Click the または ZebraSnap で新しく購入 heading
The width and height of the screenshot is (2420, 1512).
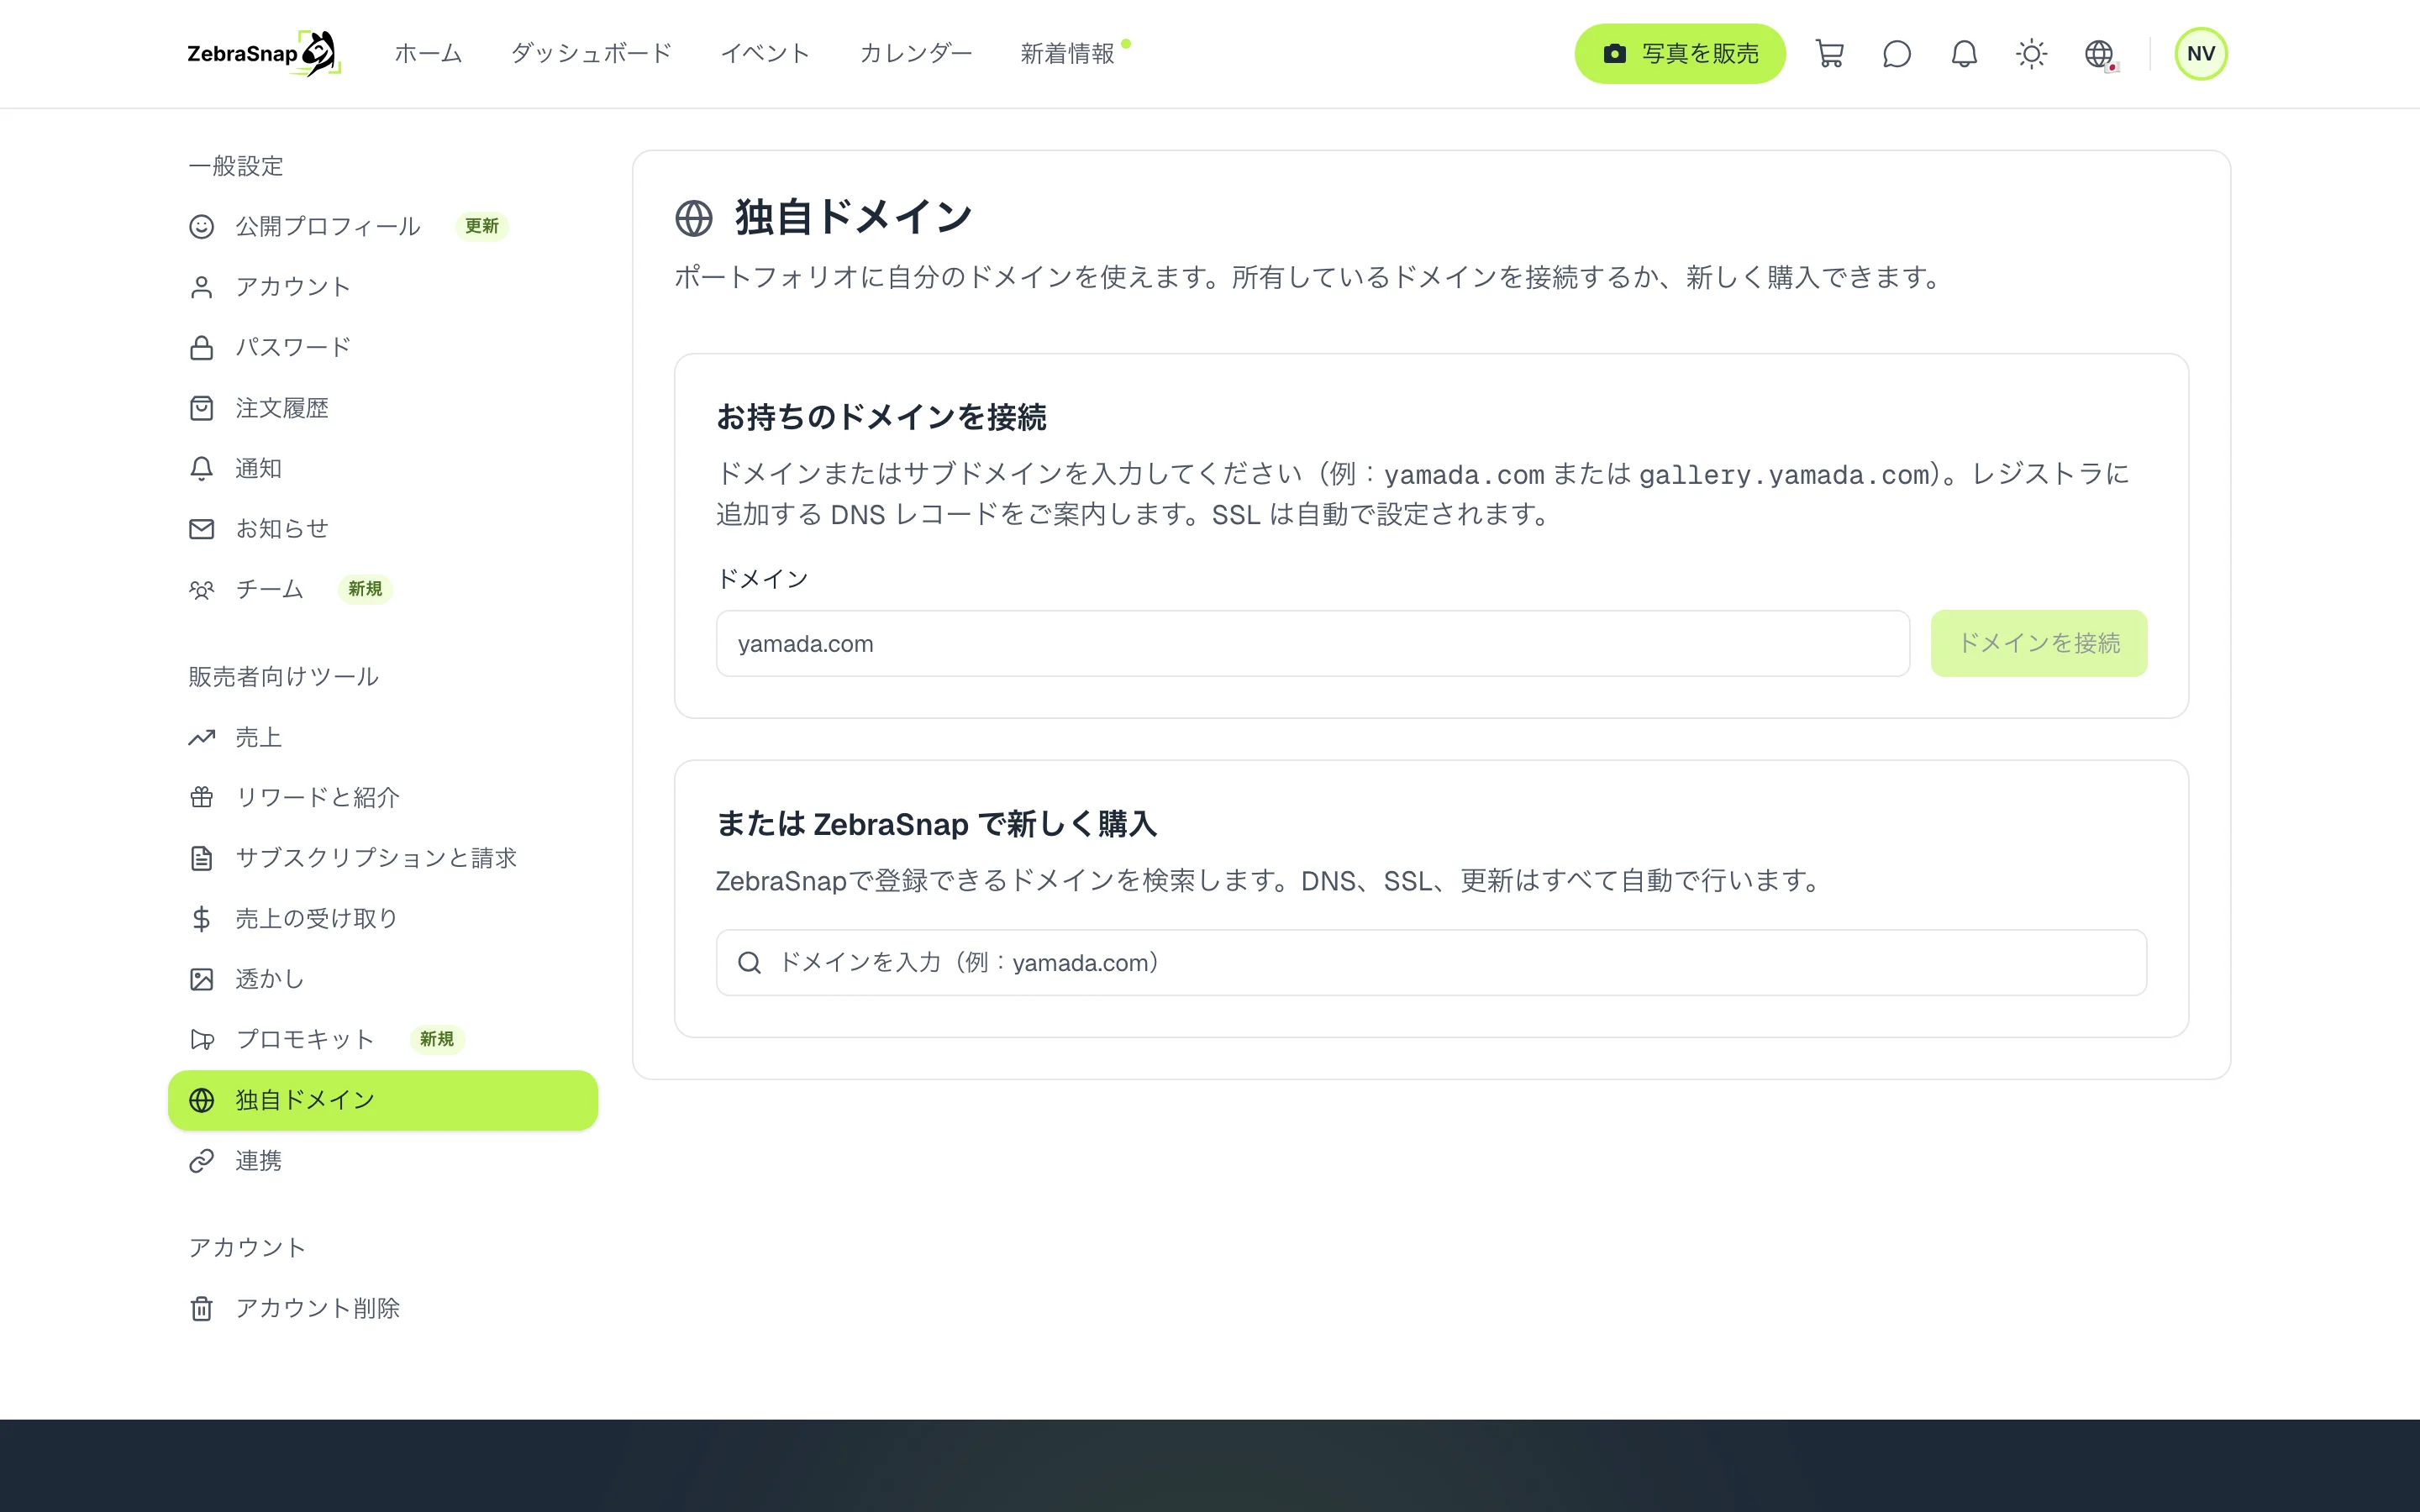(x=936, y=824)
